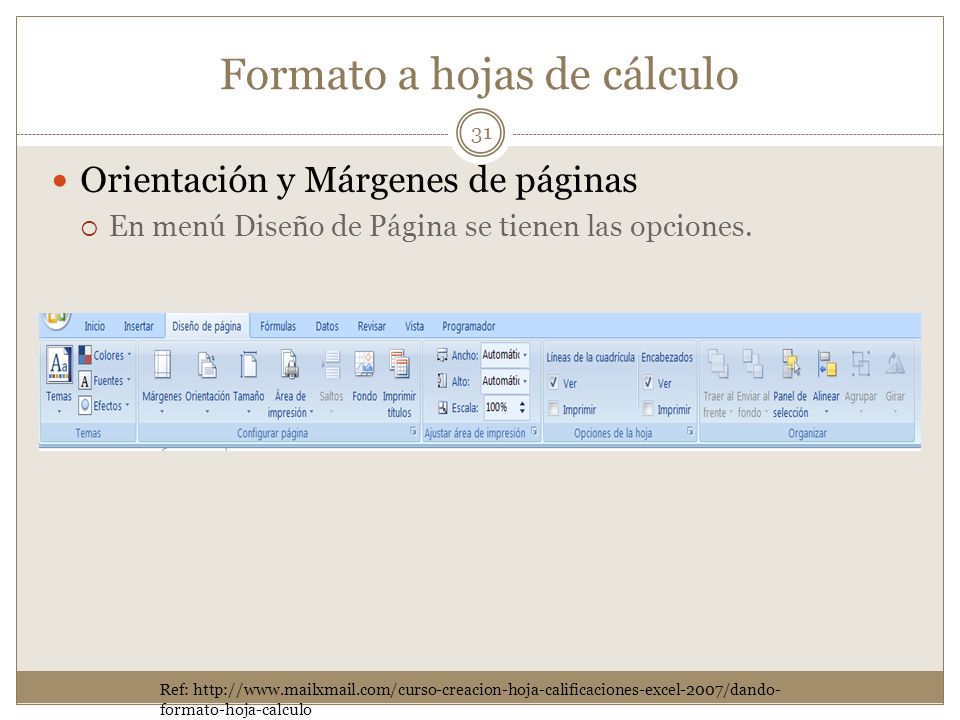Viewport: 960px width, 720px height.
Task: Open the Alinear objects icon
Action: 826,364
